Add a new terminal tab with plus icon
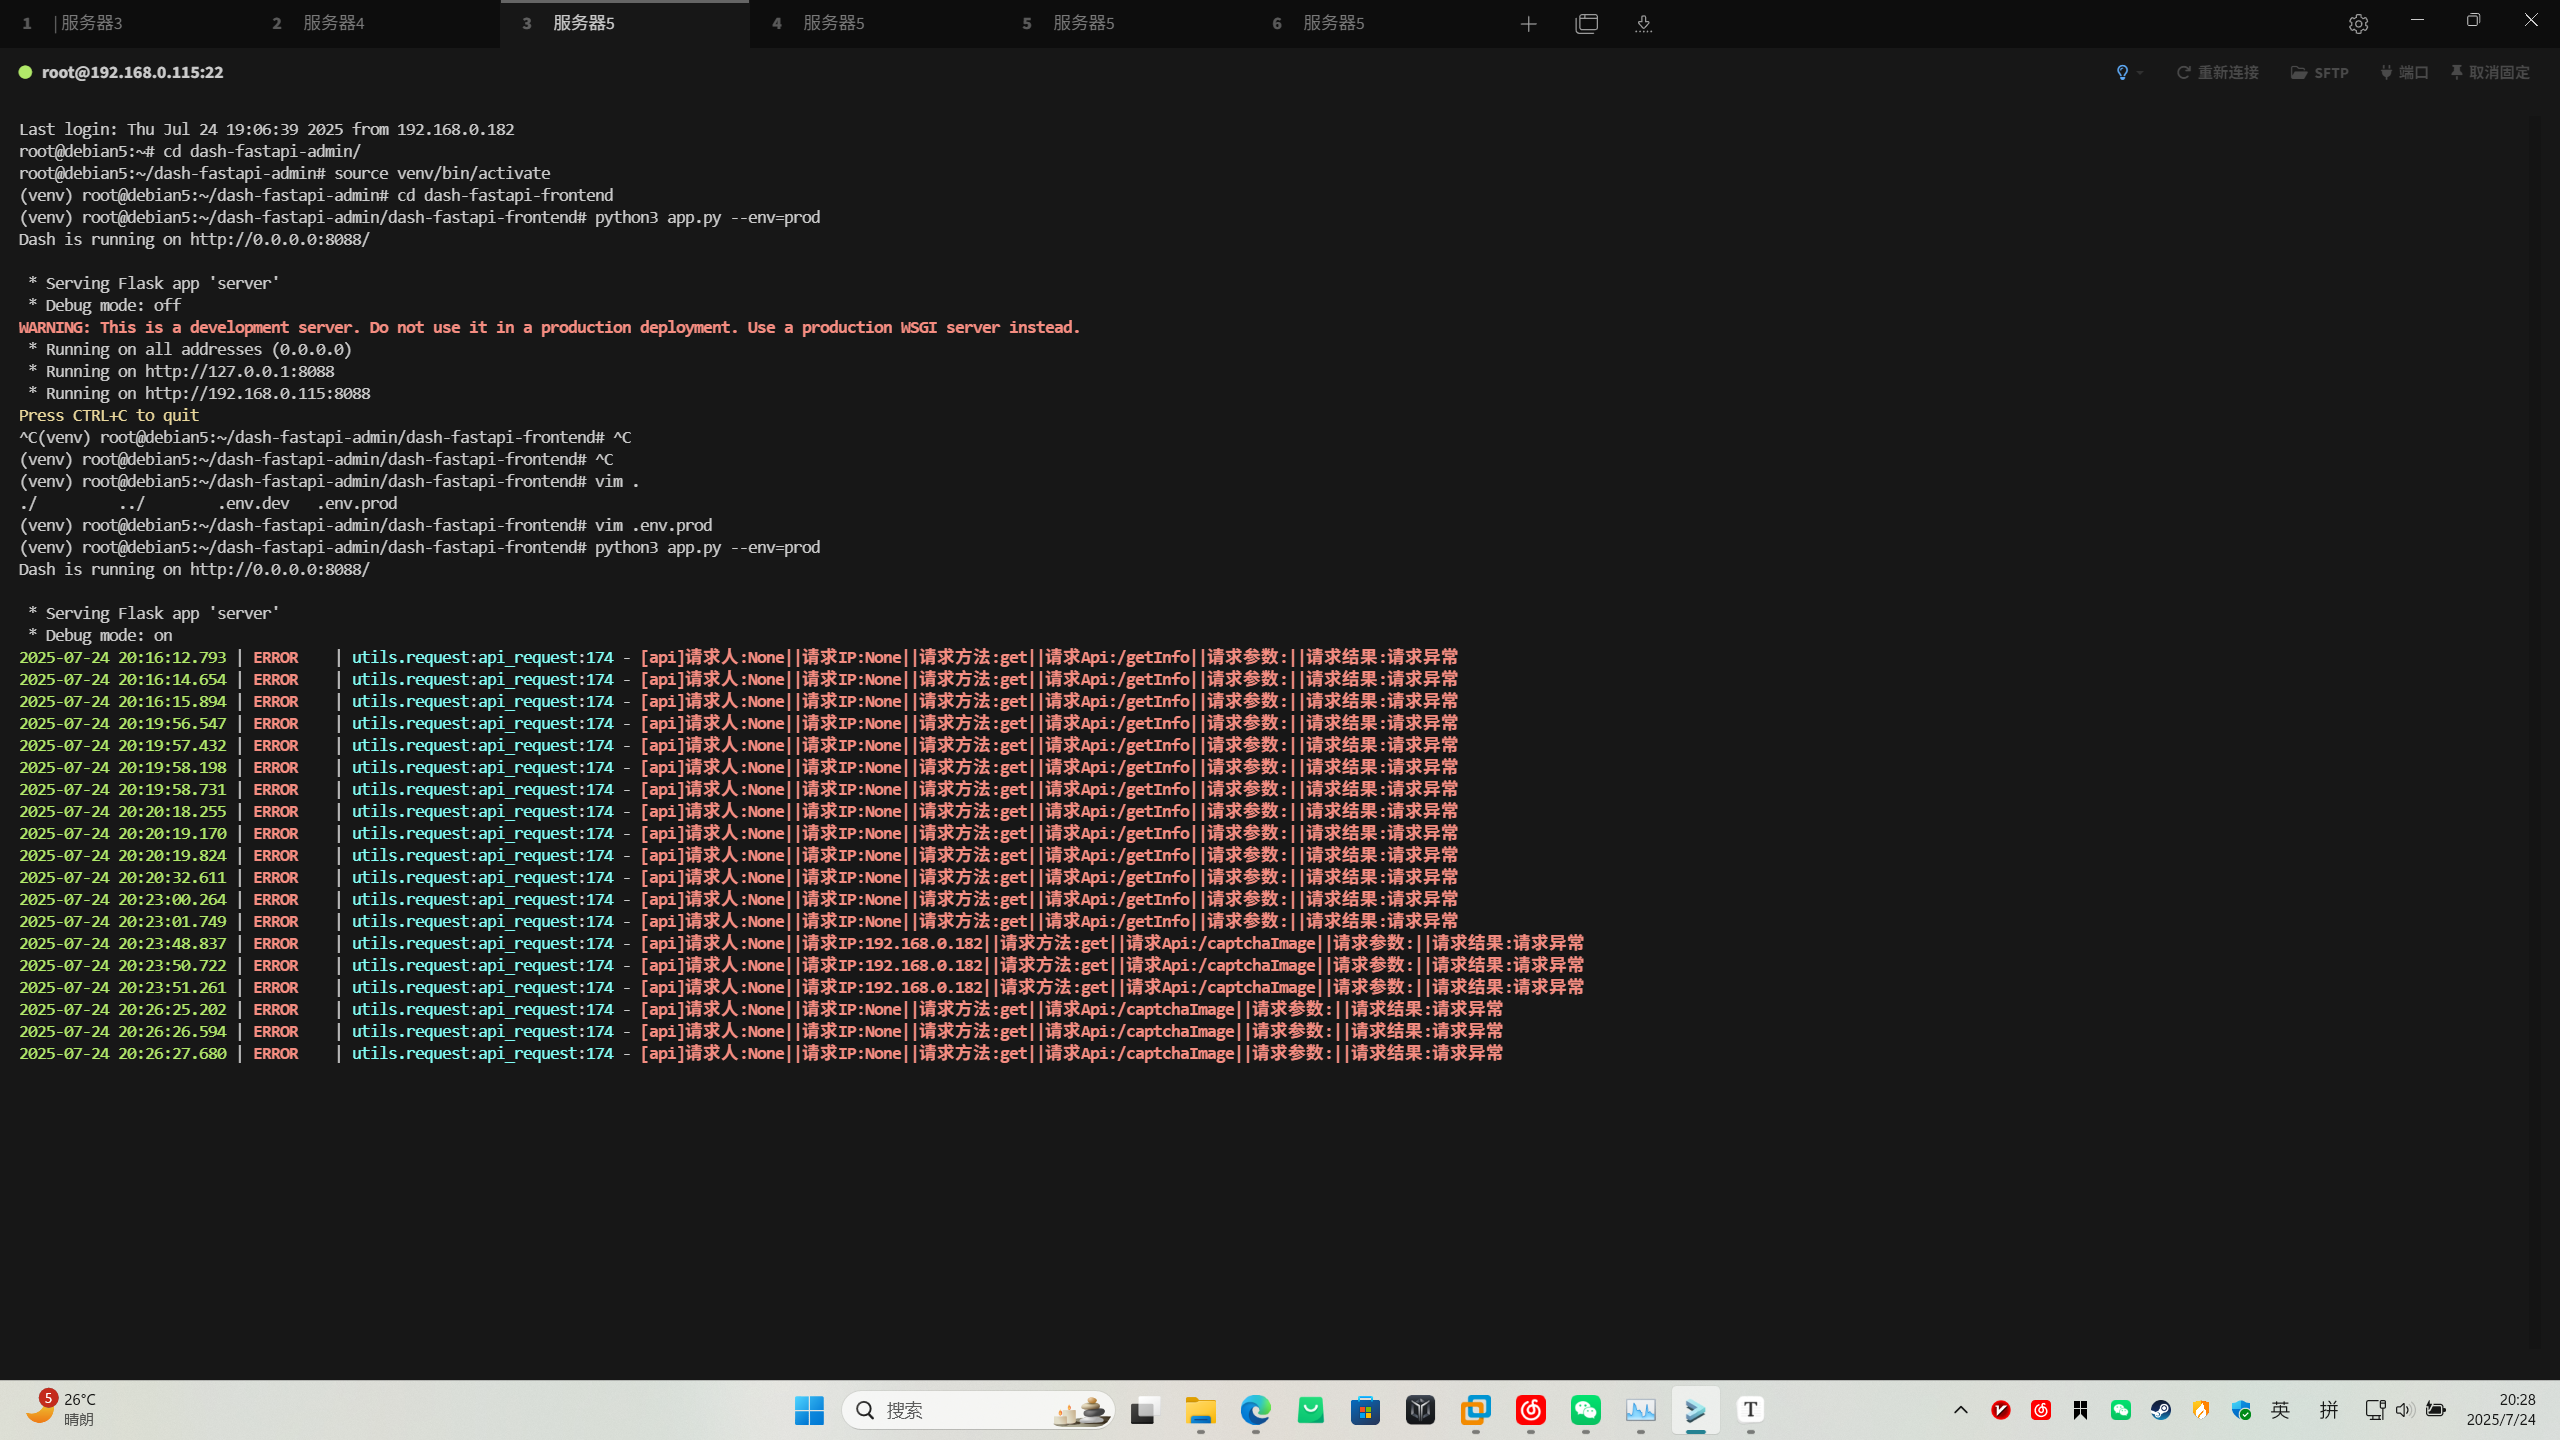The height and width of the screenshot is (1440, 2560). coord(1528,23)
